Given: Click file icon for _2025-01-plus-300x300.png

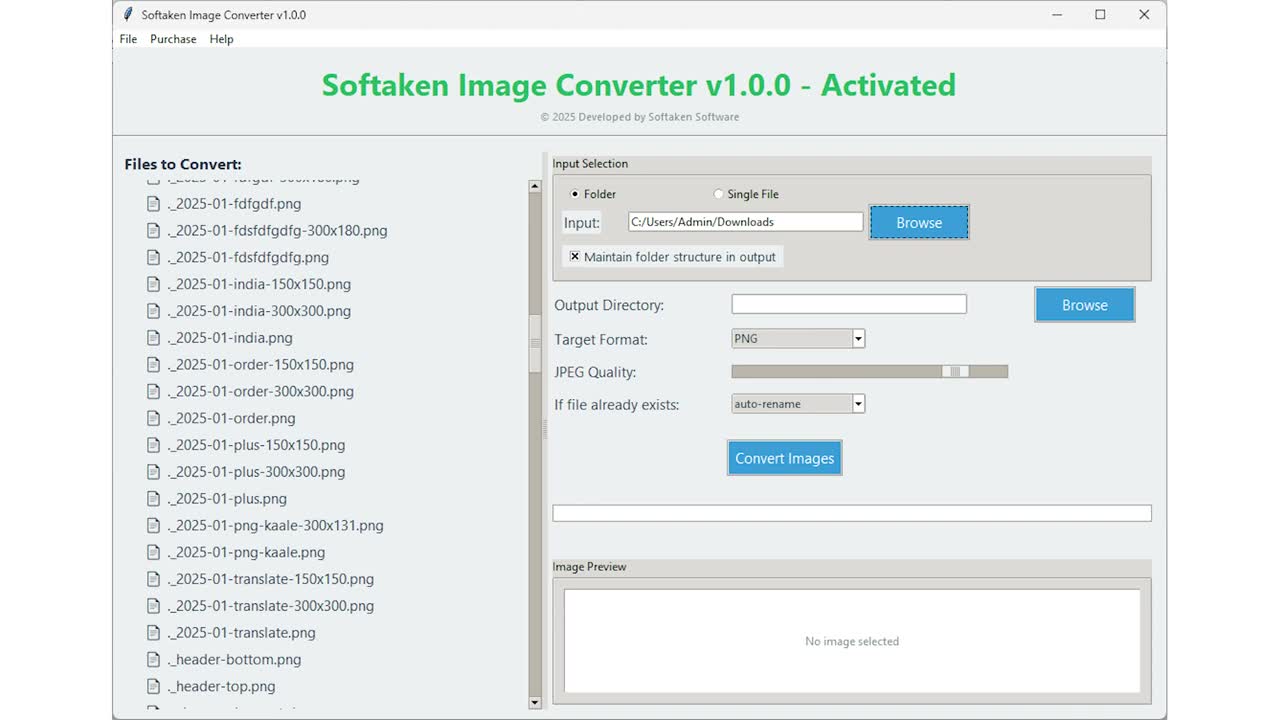Looking at the screenshot, I should pyautogui.click(x=153, y=472).
